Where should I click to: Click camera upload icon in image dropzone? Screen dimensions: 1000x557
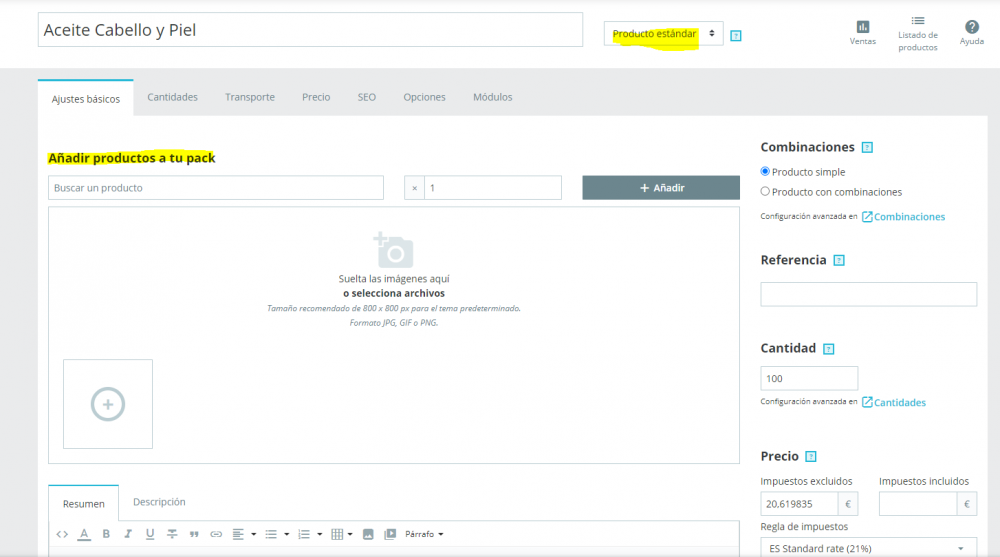(393, 250)
